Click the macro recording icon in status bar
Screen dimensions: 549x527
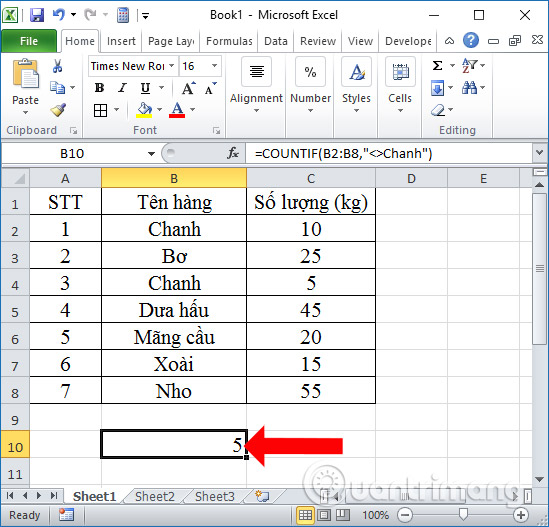66,515
